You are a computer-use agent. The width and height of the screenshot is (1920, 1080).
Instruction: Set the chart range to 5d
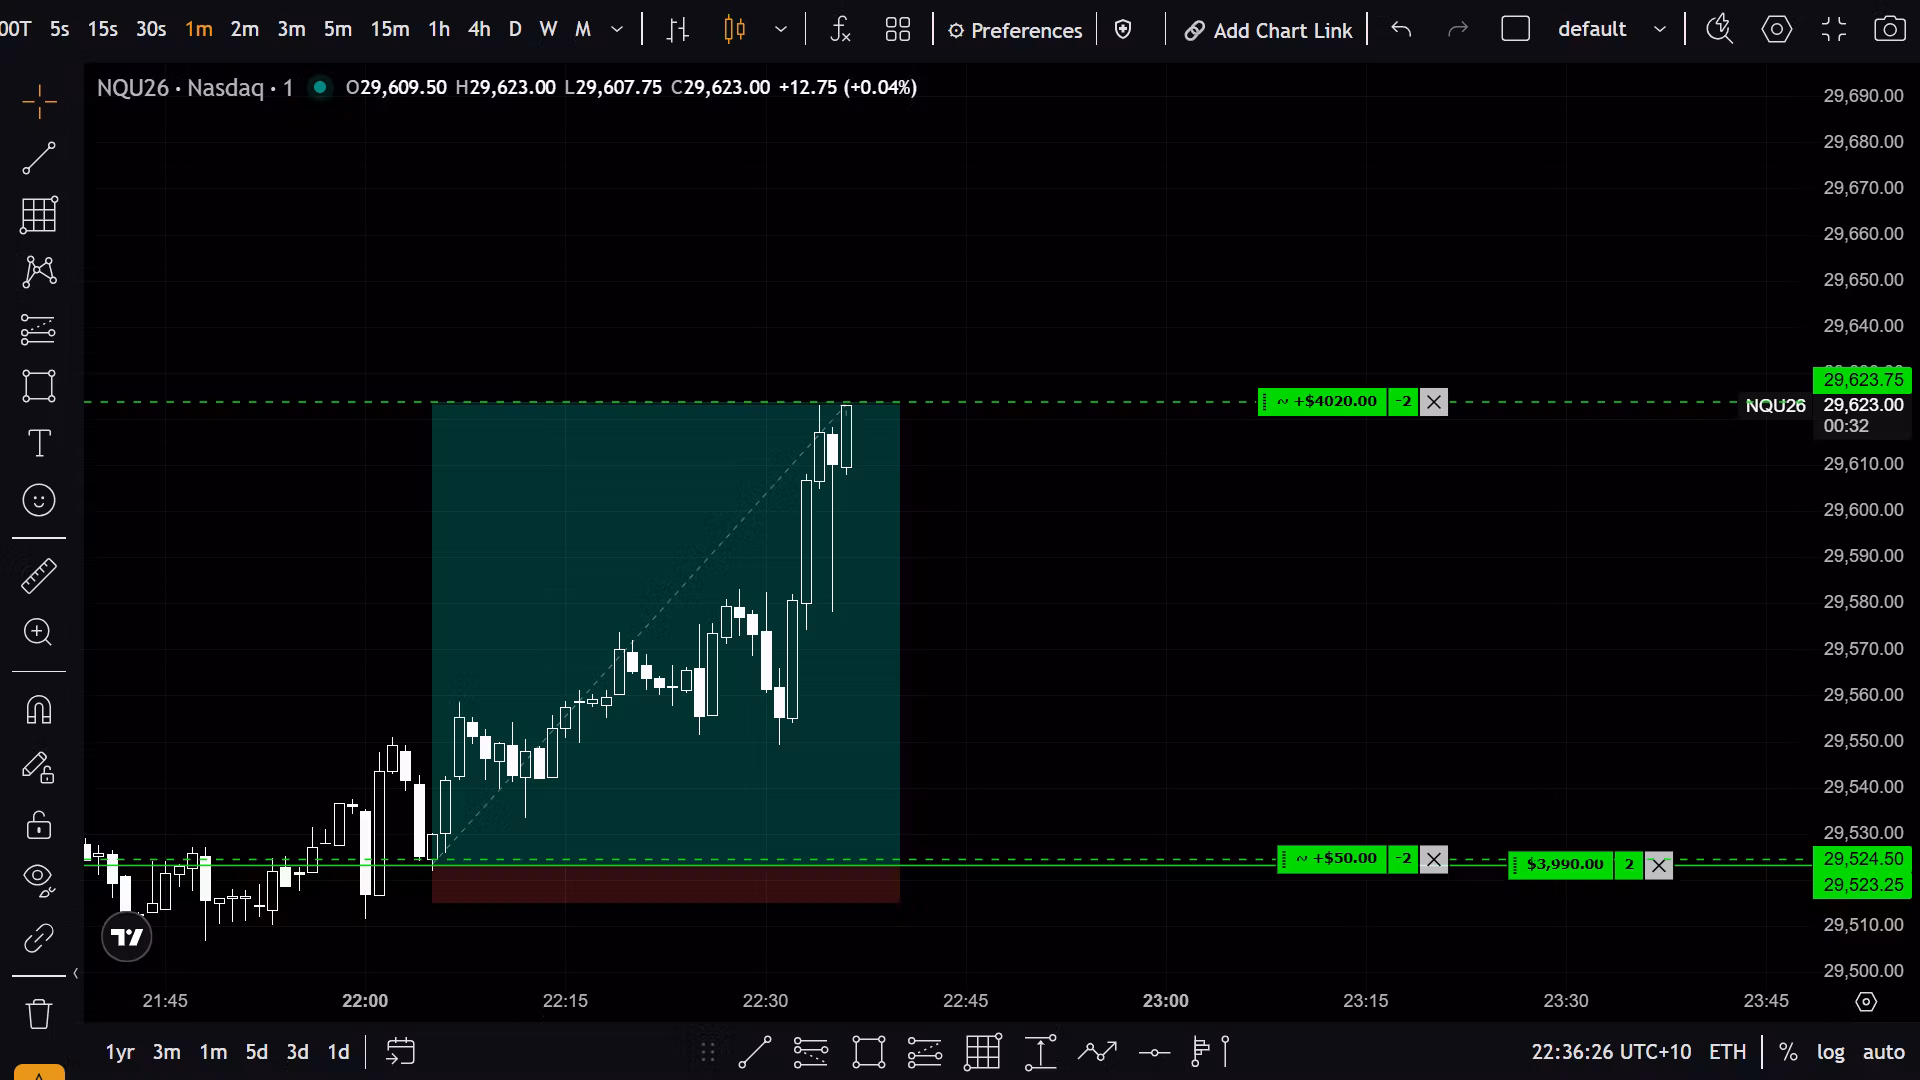[x=257, y=1052]
